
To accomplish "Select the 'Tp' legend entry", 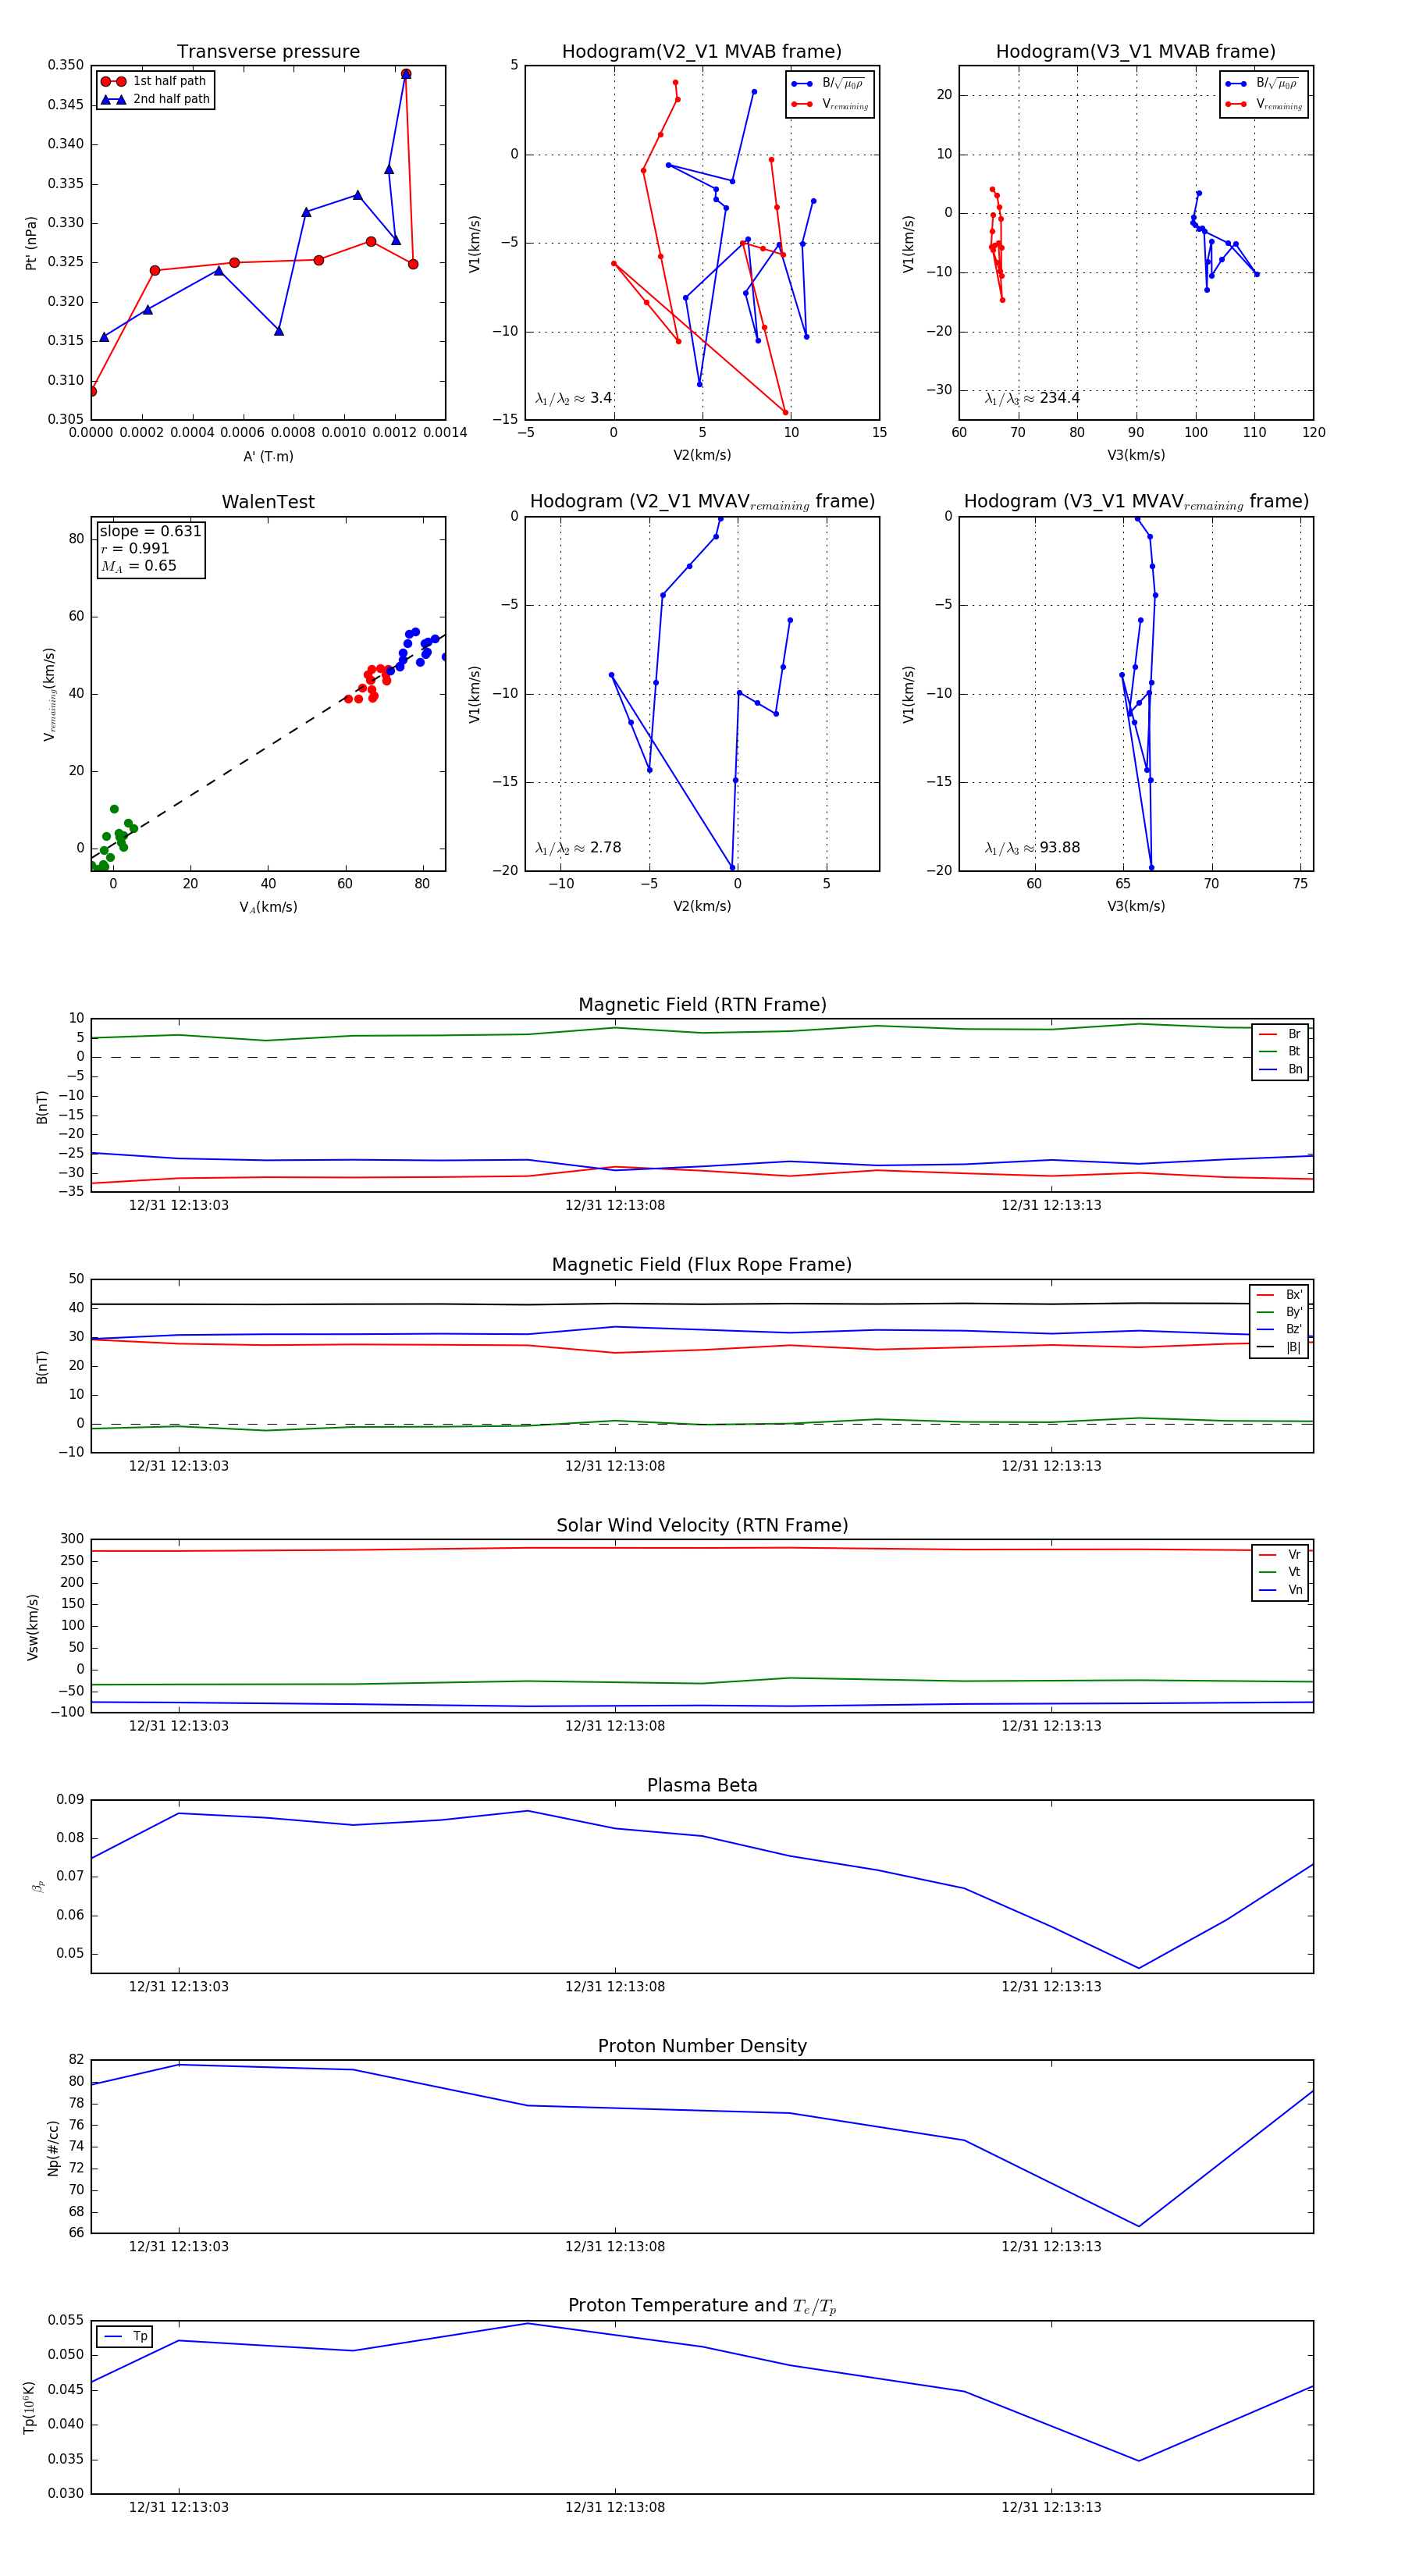I will (125, 2337).
